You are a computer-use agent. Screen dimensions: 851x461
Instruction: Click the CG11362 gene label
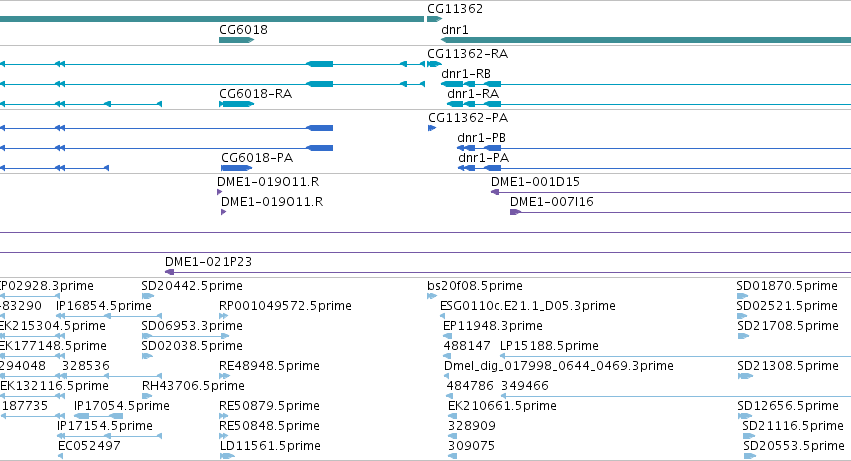(x=455, y=9)
